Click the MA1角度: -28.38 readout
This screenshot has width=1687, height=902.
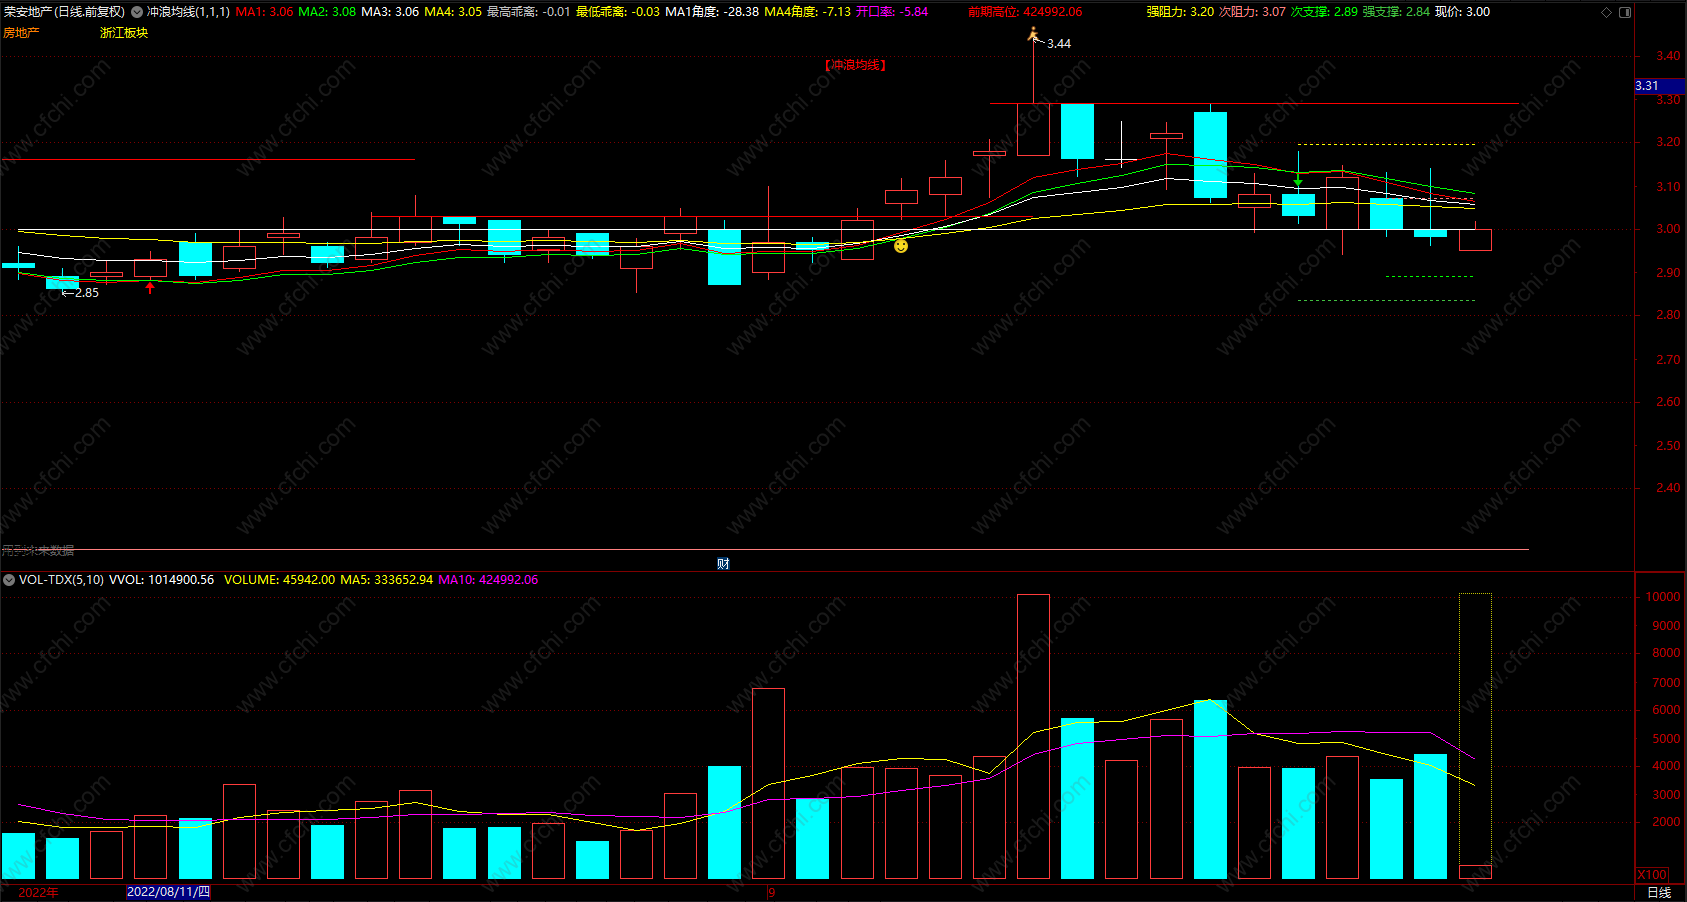[x=712, y=12]
